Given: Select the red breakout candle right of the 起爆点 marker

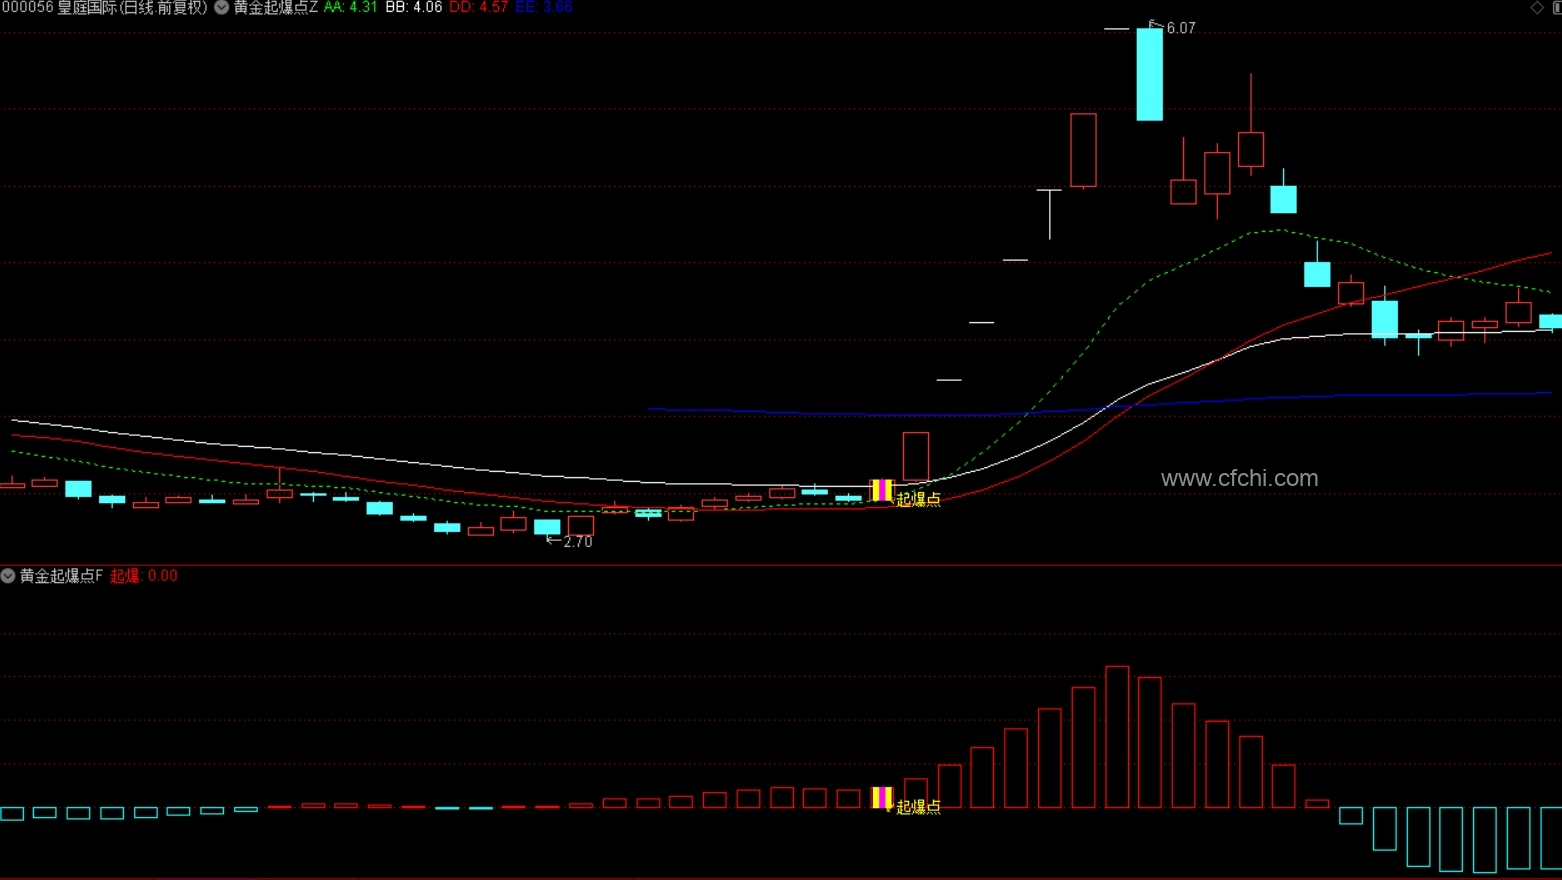Looking at the screenshot, I should [916, 457].
